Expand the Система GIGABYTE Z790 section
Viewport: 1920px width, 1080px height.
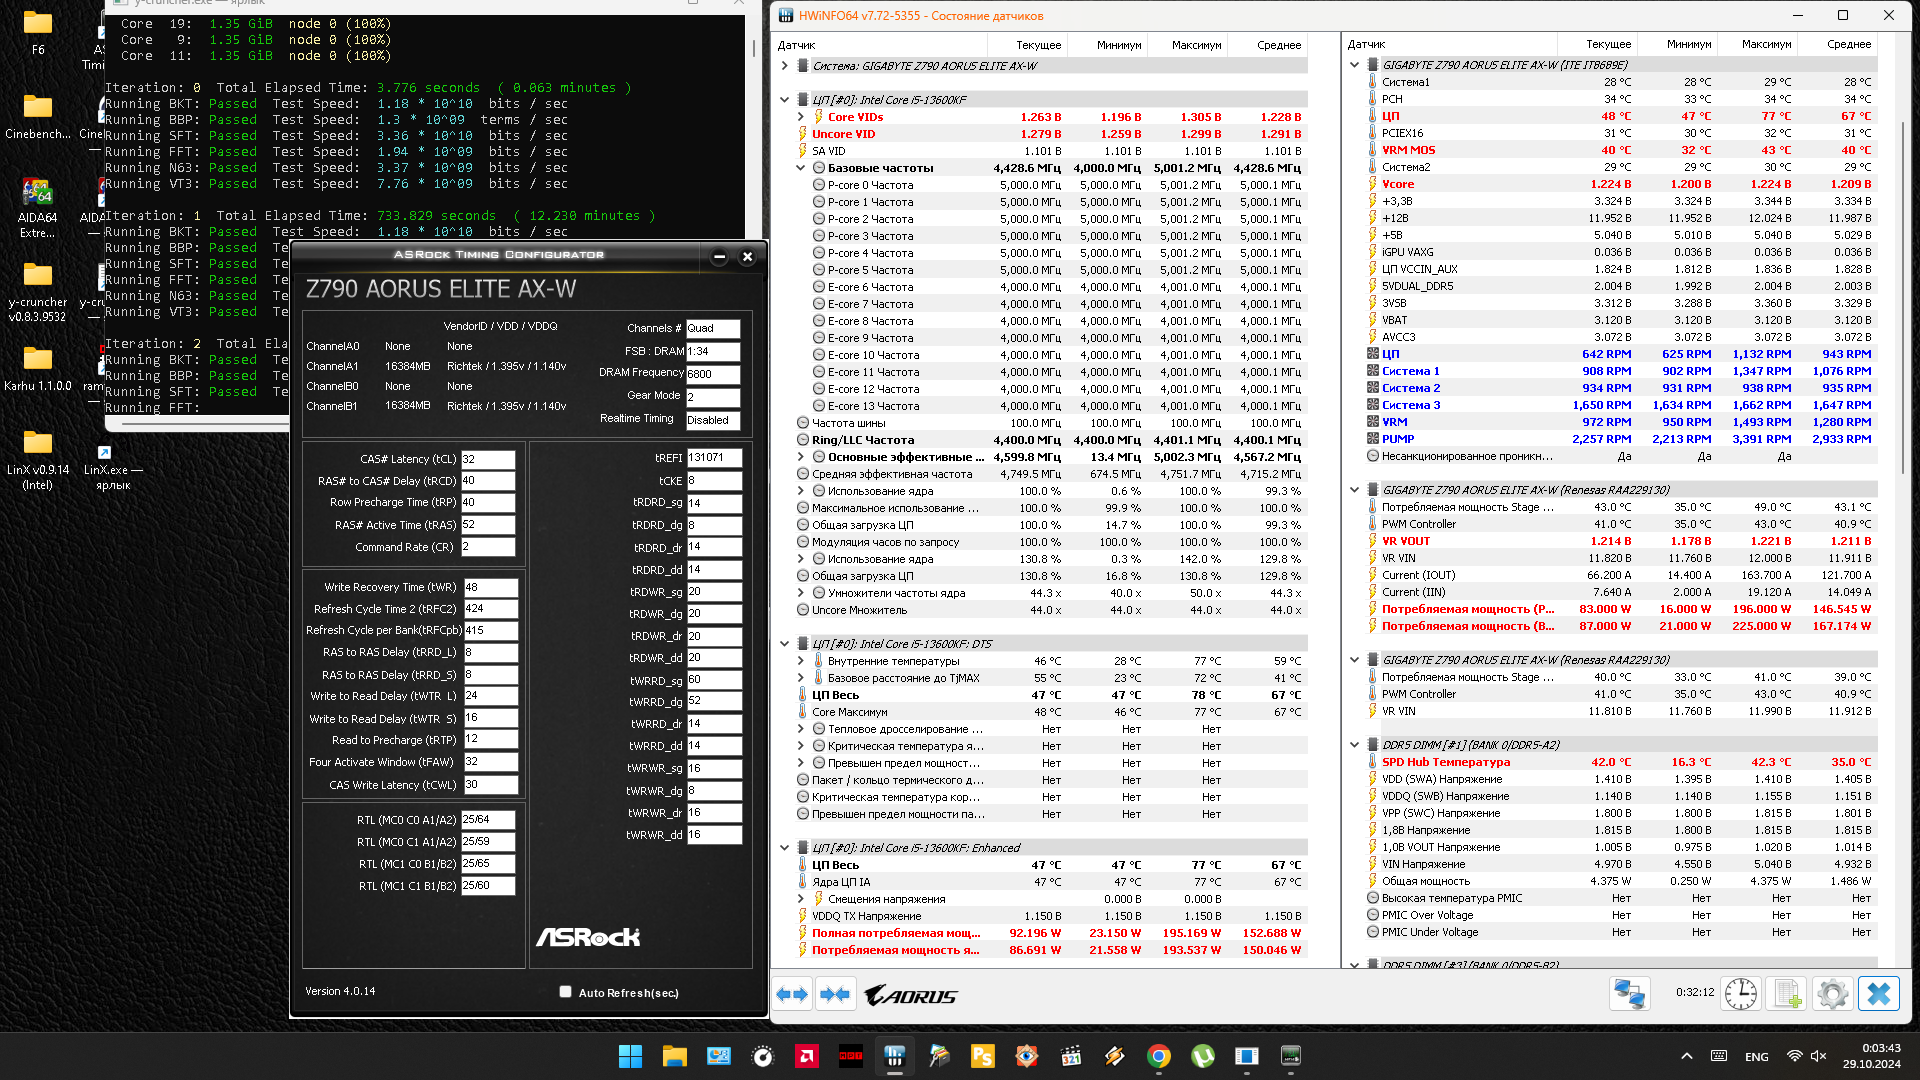(785, 66)
